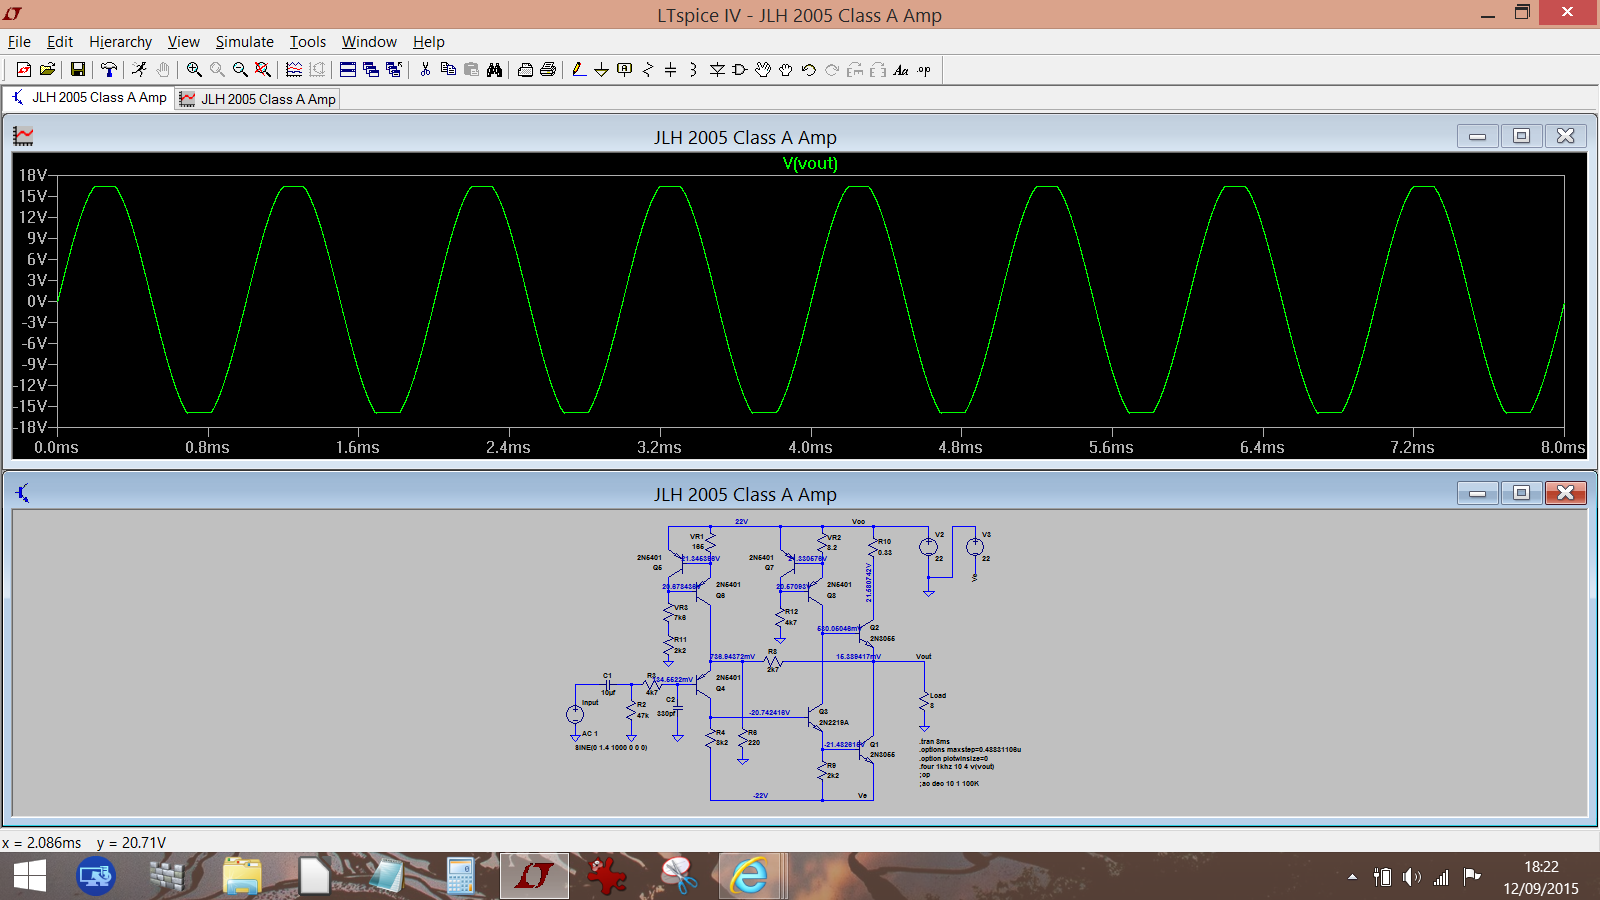Click the cursor coordinates in the status bar
The height and width of the screenshot is (900, 1600).
click(84, 843)
